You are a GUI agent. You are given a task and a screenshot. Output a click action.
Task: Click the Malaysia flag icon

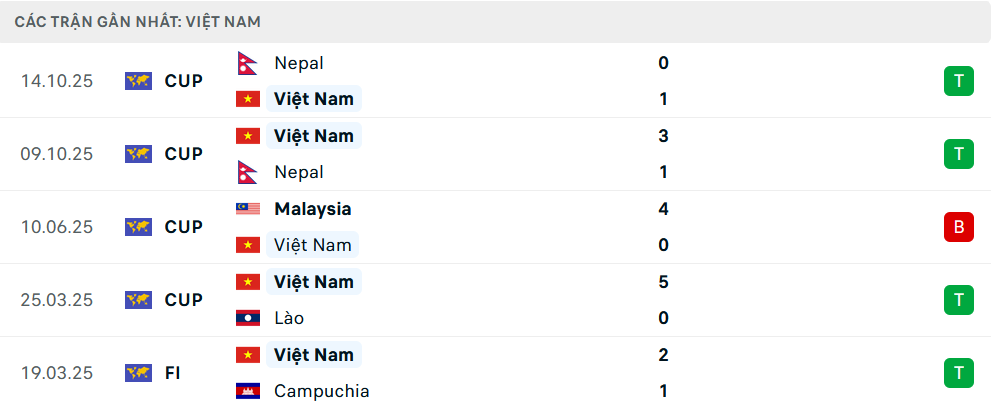coord(247,209)
